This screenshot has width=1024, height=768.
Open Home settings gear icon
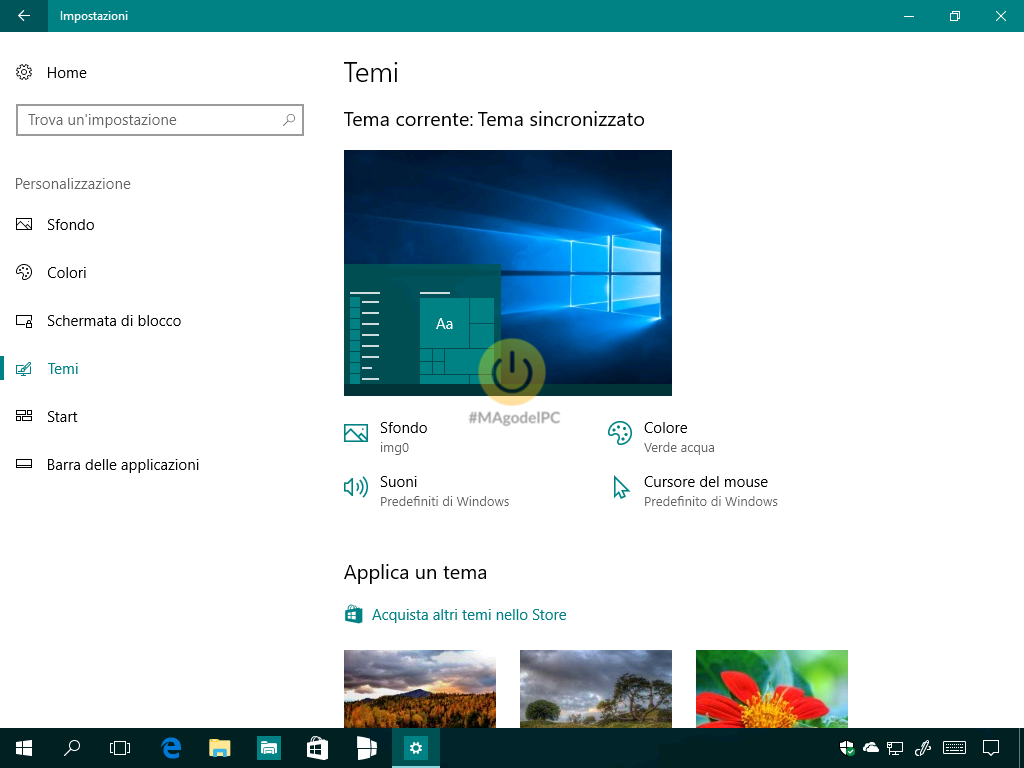(x=24, y=72)
